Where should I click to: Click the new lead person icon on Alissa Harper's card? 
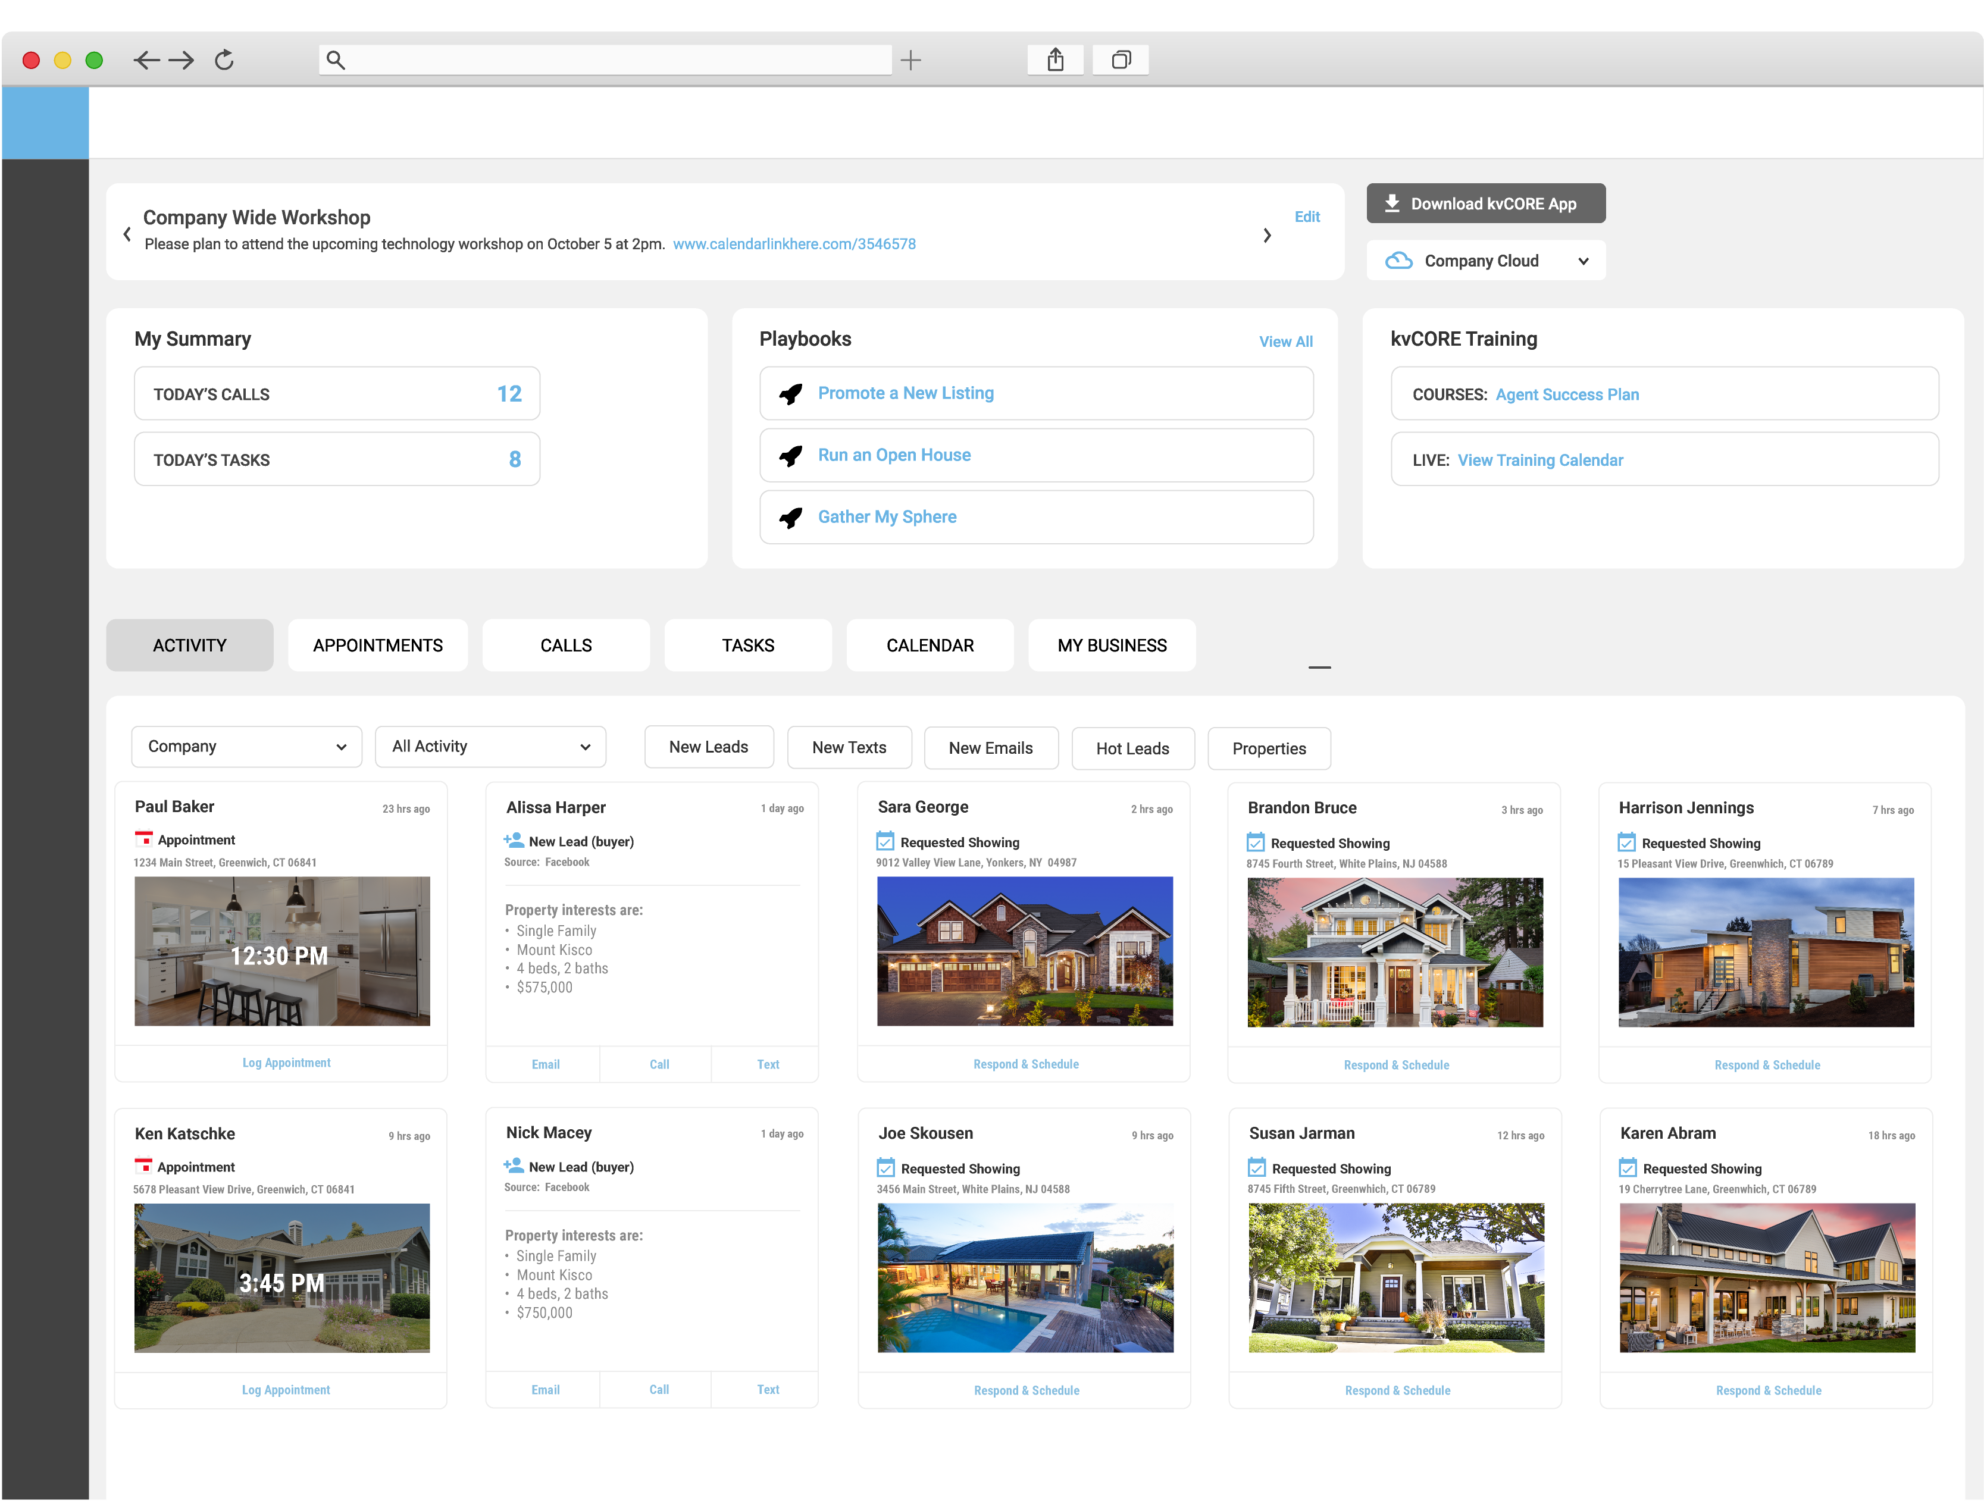point(513,840)
